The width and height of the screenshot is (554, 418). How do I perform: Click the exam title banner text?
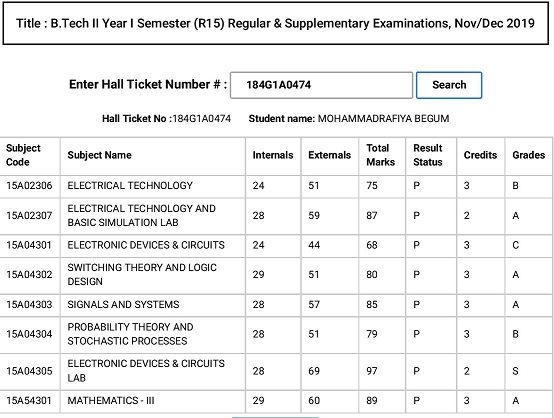276,24
